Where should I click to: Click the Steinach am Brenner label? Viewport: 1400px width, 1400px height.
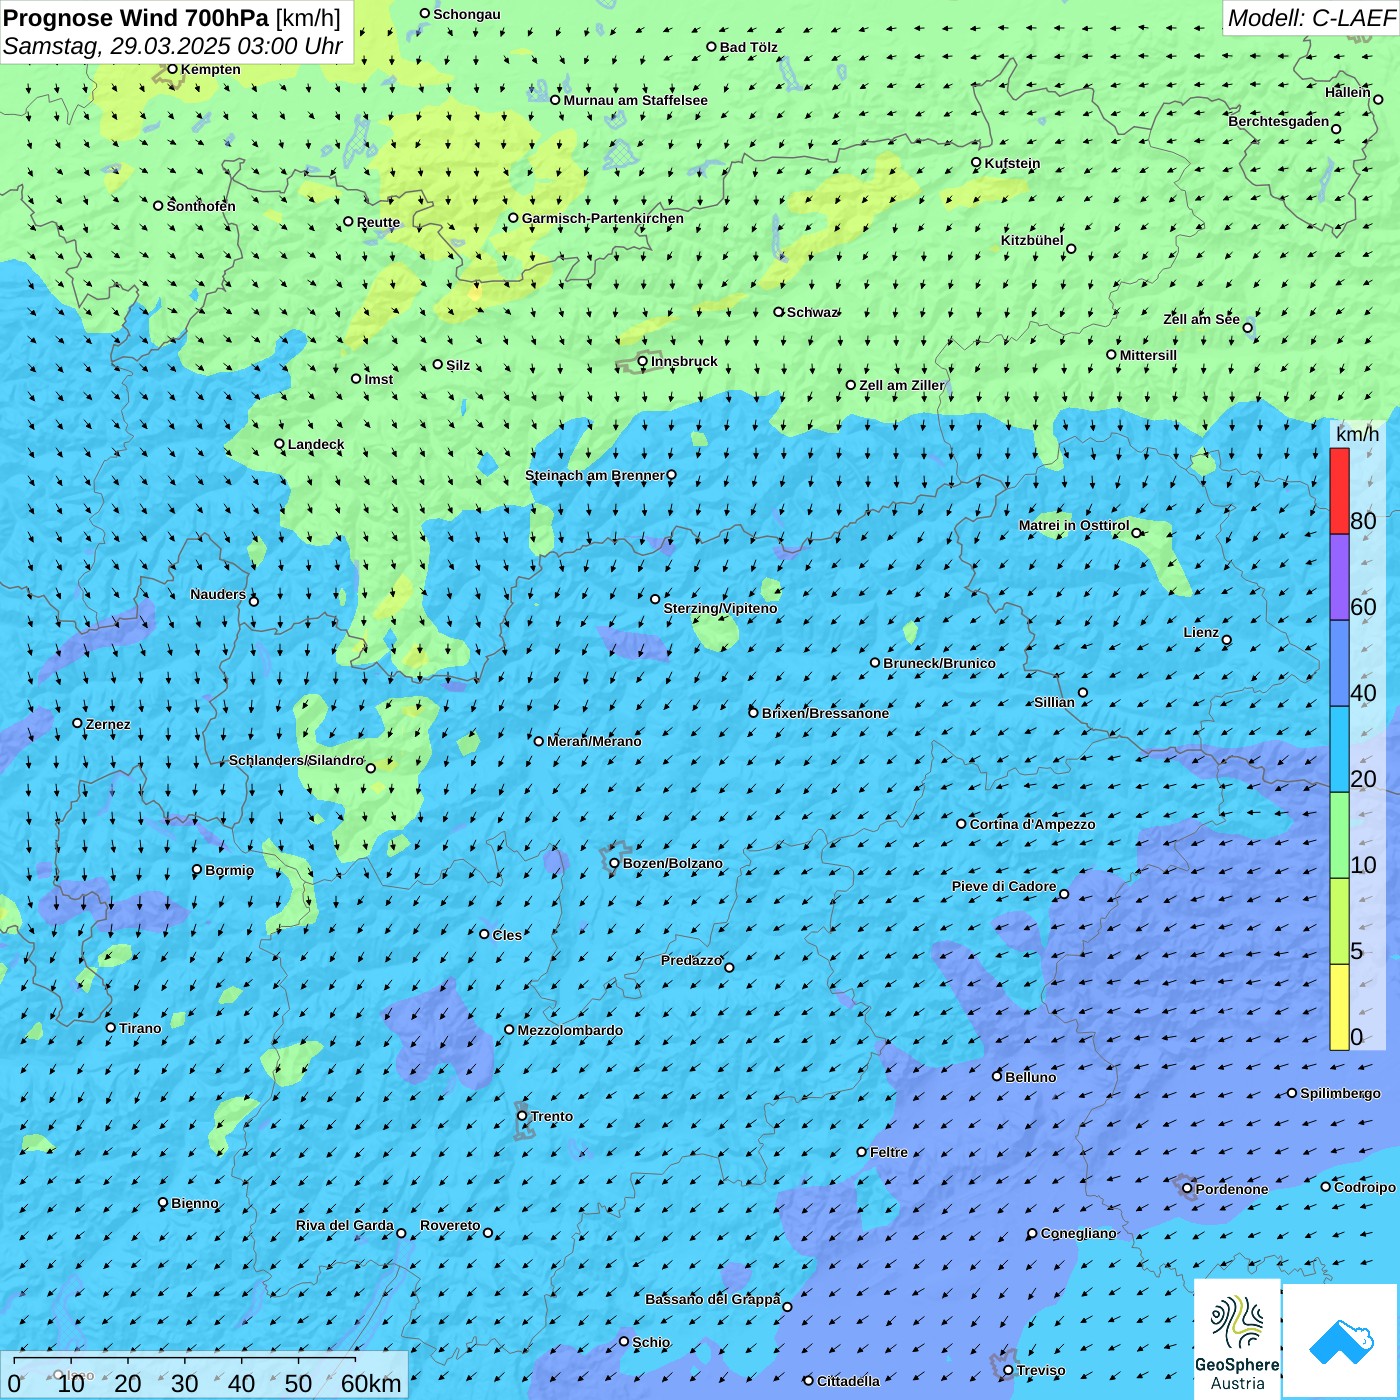[594, 475]
